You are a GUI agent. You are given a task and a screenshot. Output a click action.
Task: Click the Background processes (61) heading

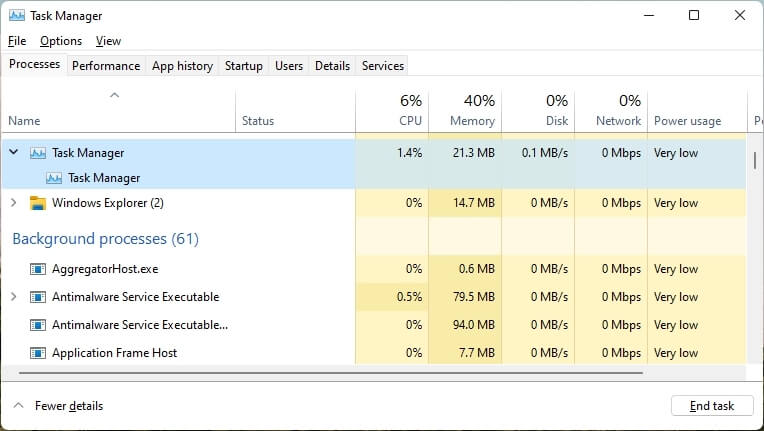point(106,239)
